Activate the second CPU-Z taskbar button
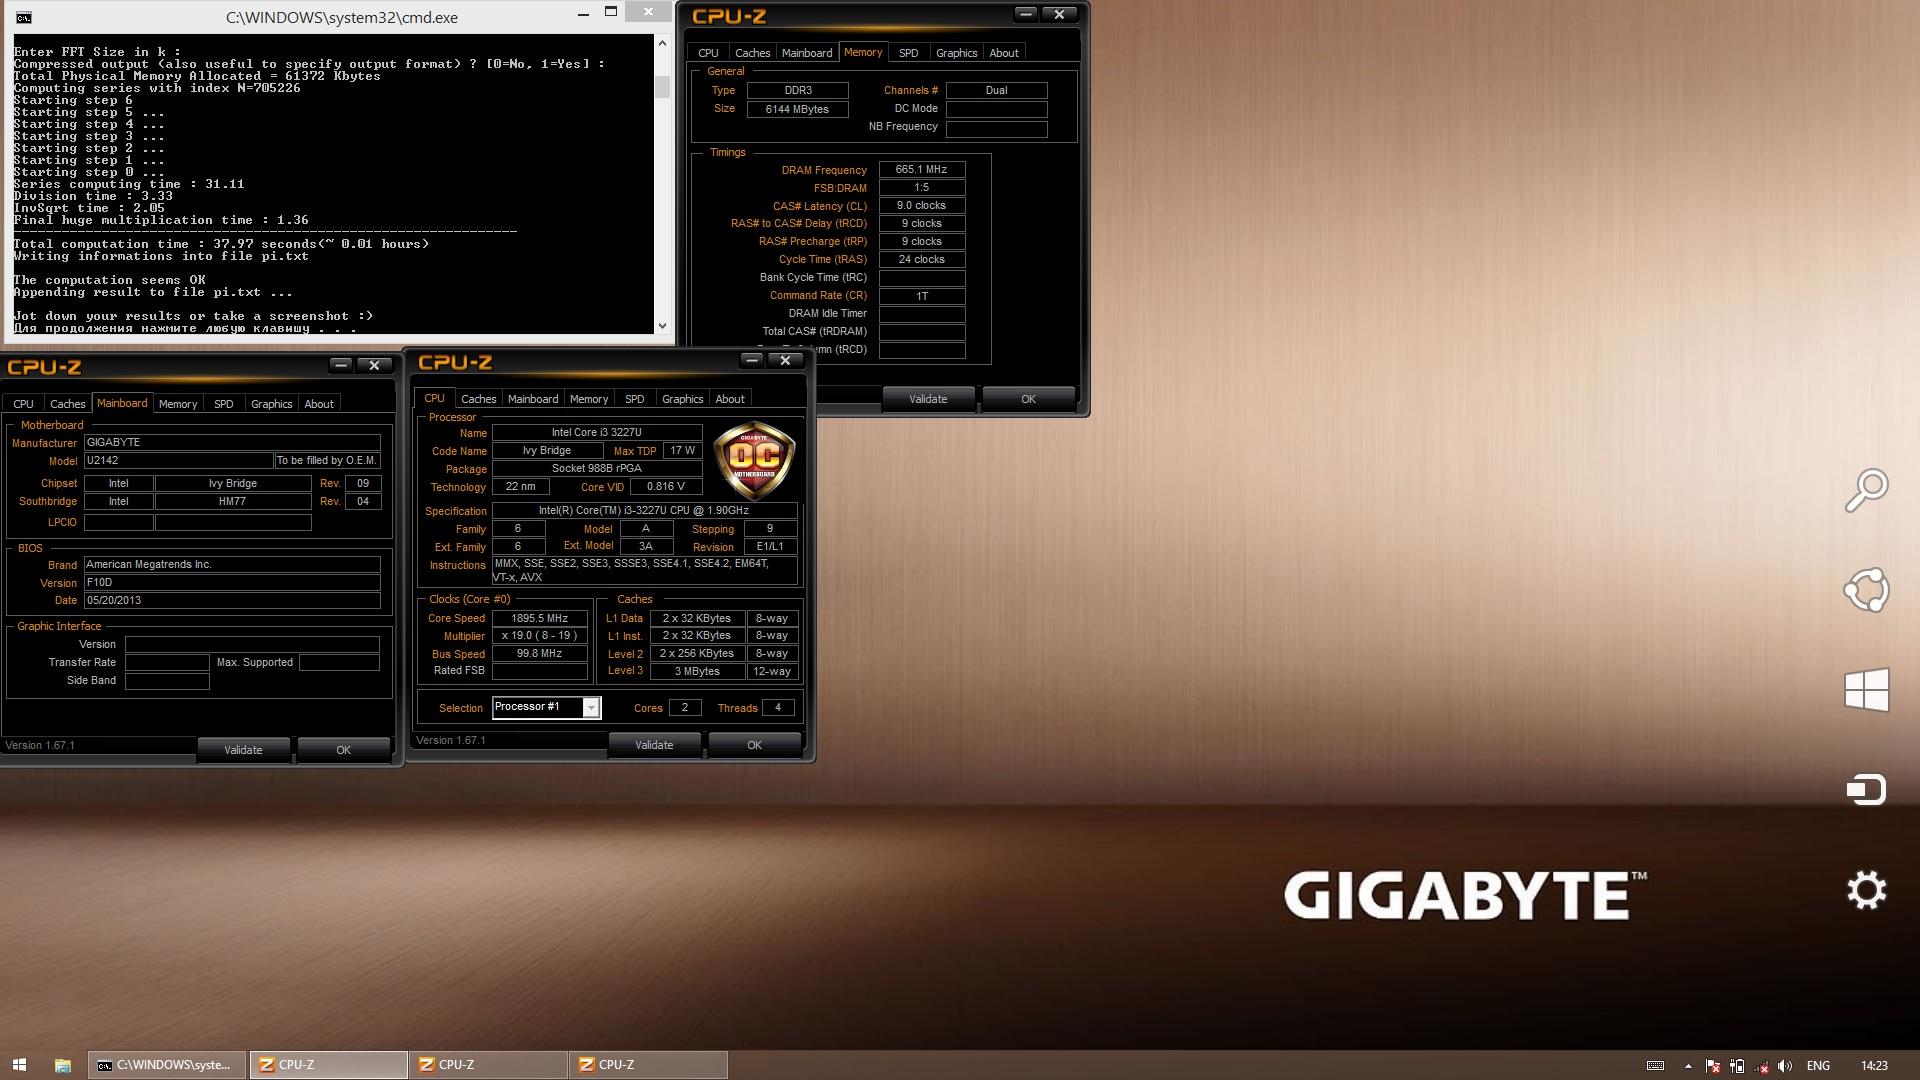 tap(488, 1065)
